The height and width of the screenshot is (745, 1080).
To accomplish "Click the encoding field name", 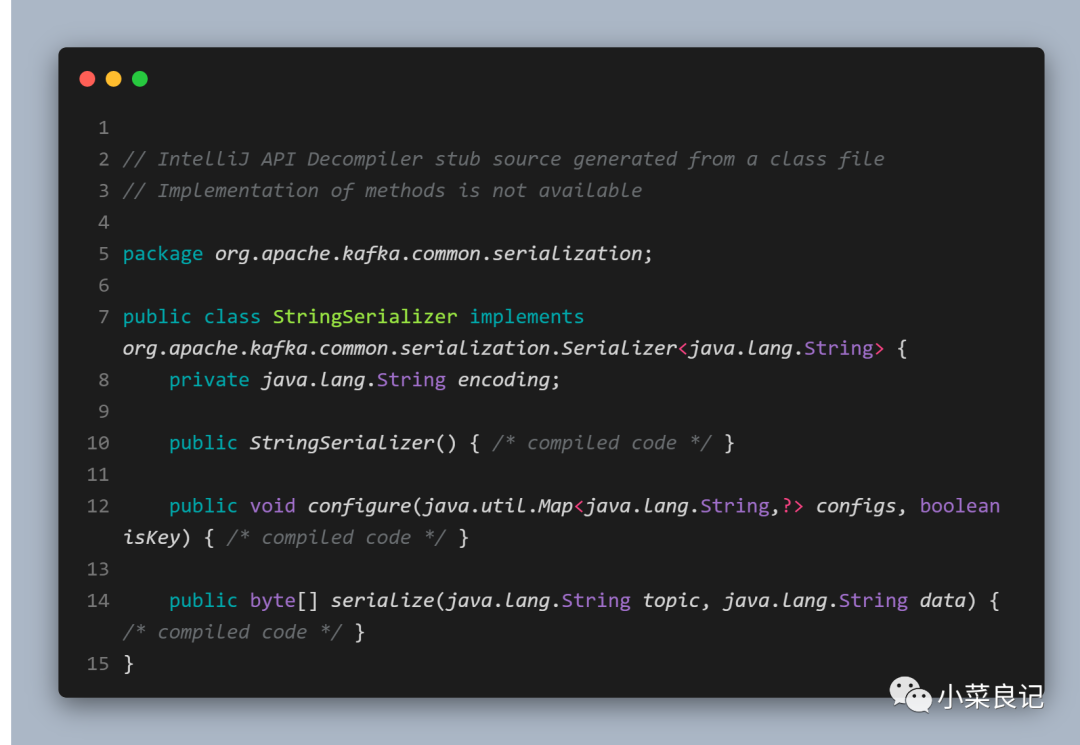I will click(503, 380).
